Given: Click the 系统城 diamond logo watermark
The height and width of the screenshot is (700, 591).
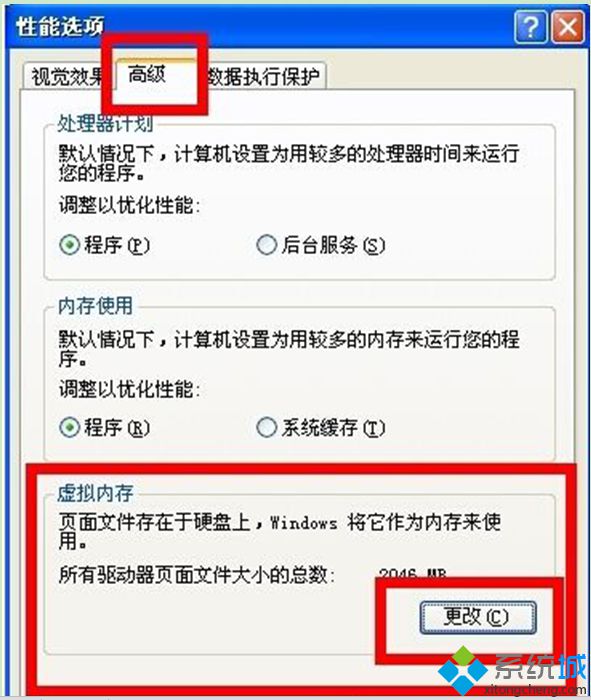Looking at the screenshot, I should pos(462,670).
